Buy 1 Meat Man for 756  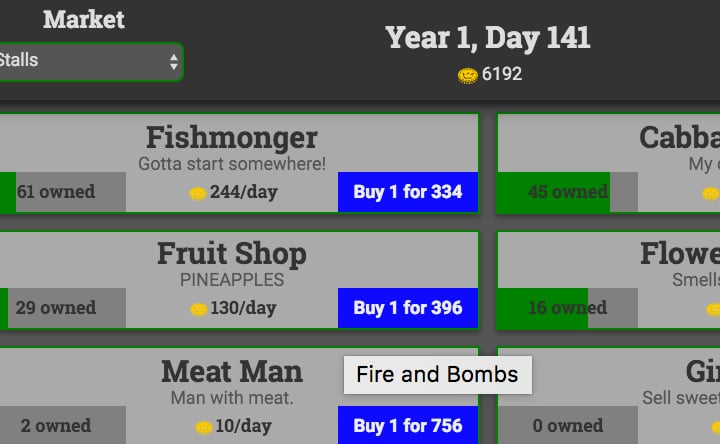tap(408, 426)
